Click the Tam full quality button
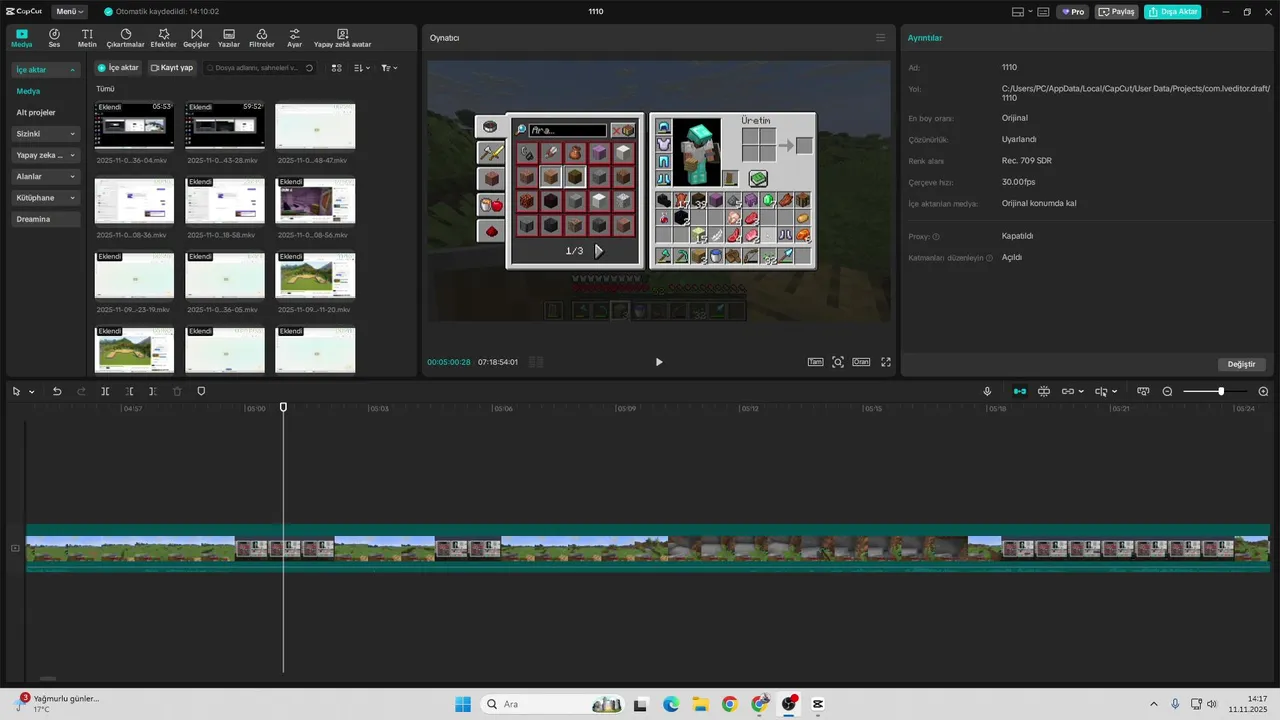The image size is (1280, 720). pos(815,362)
